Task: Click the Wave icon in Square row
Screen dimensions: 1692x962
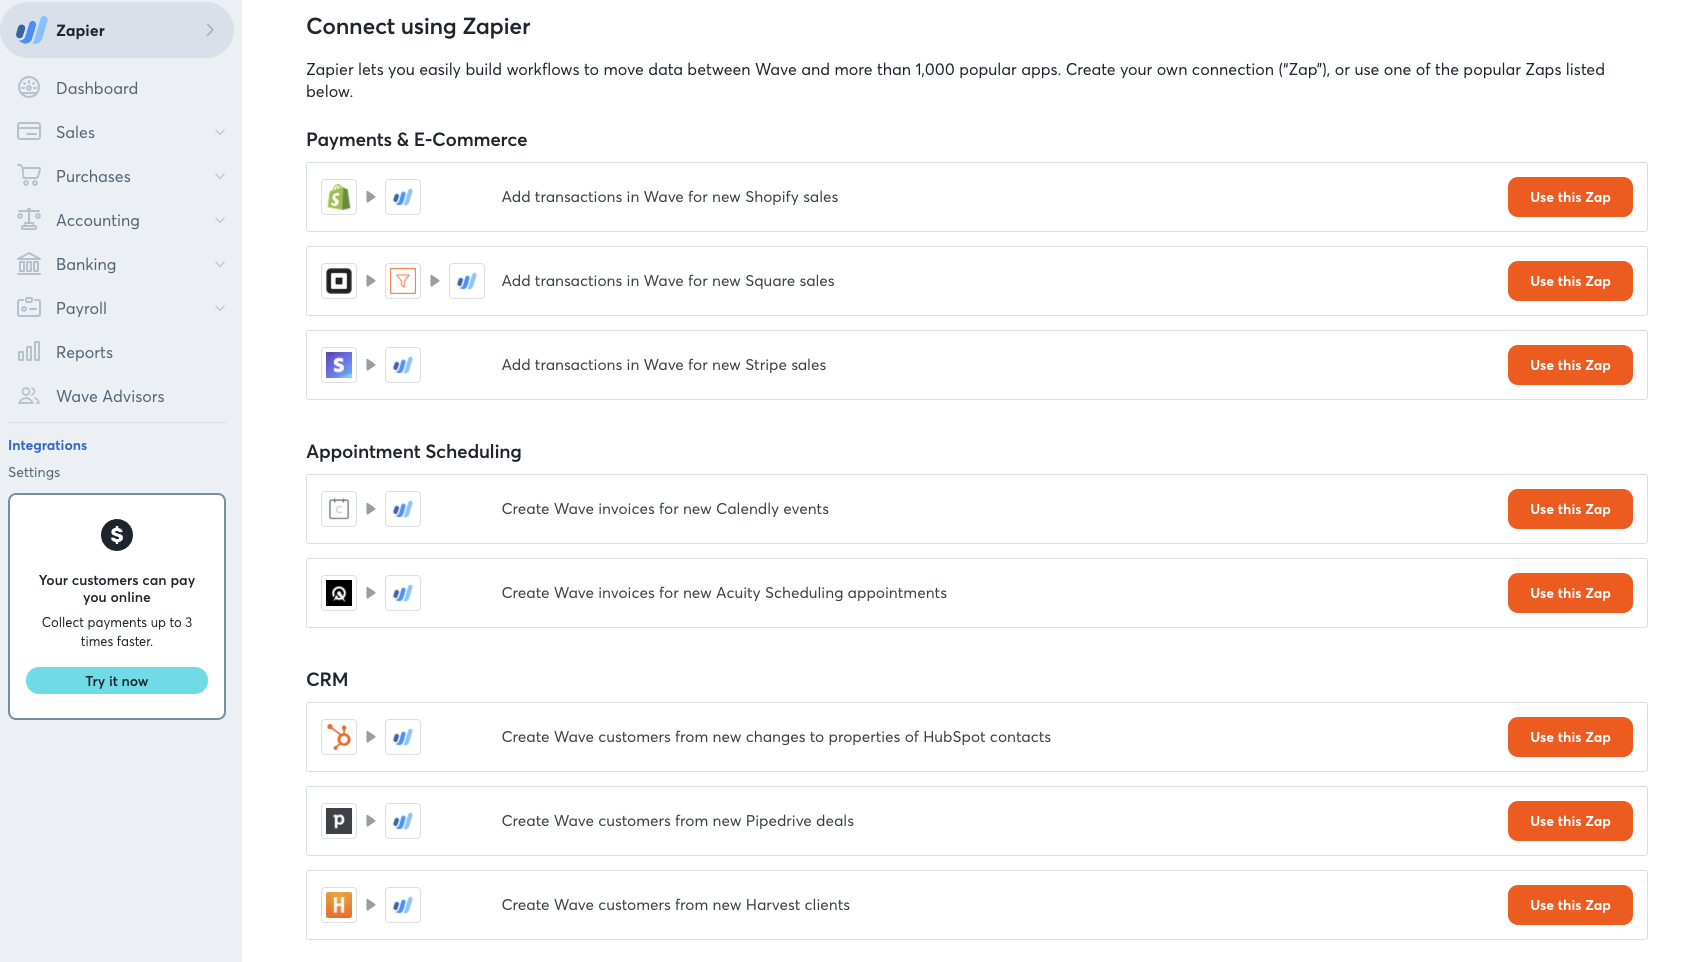Action: [x=467, y=281]
